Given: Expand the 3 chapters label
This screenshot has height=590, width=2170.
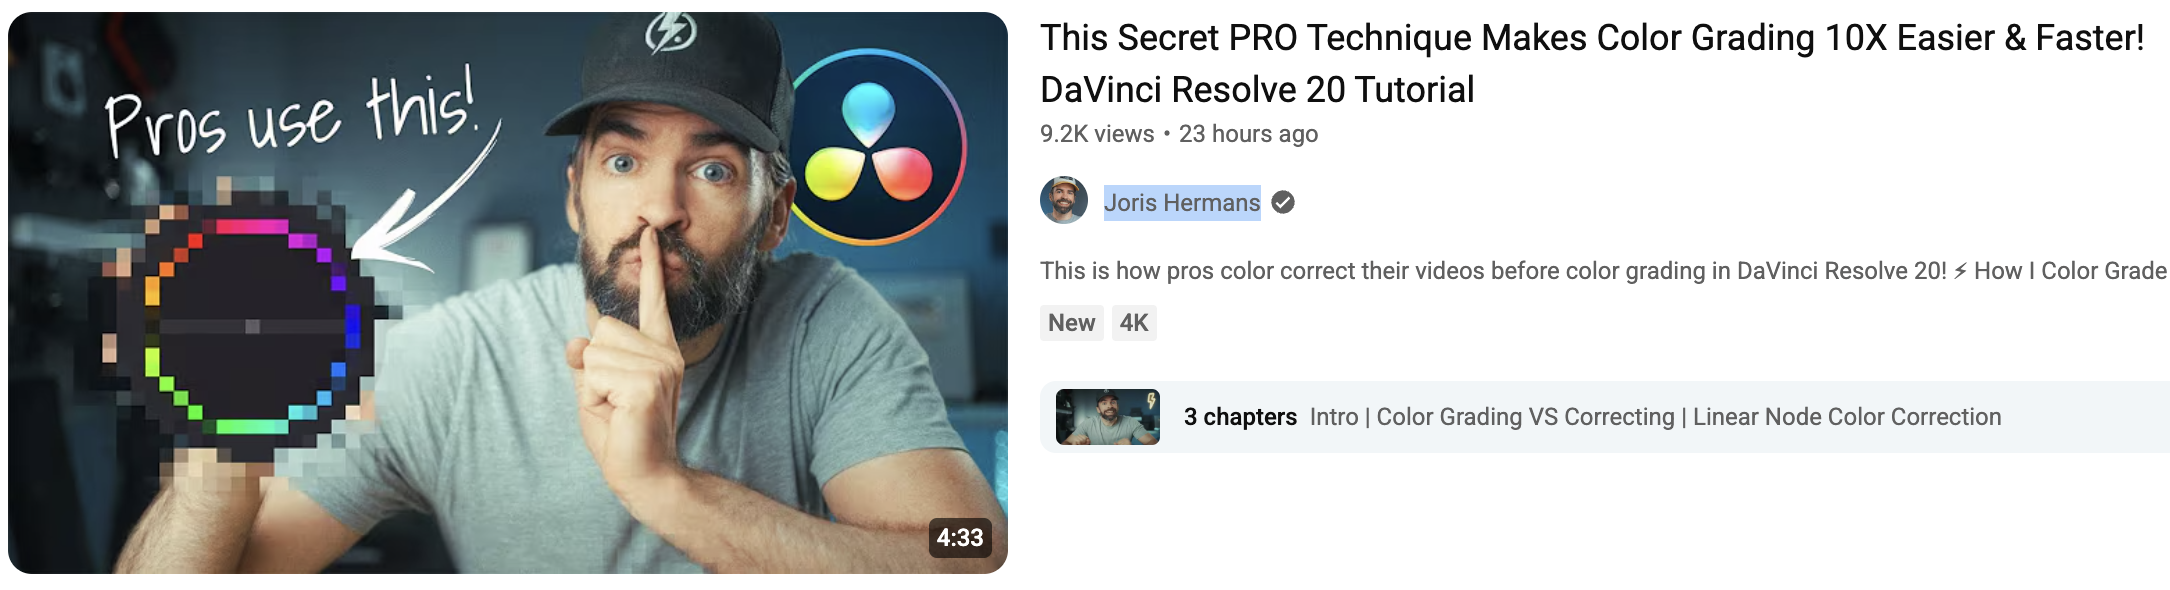Looking at the screenshot, I should point(1240,417).
